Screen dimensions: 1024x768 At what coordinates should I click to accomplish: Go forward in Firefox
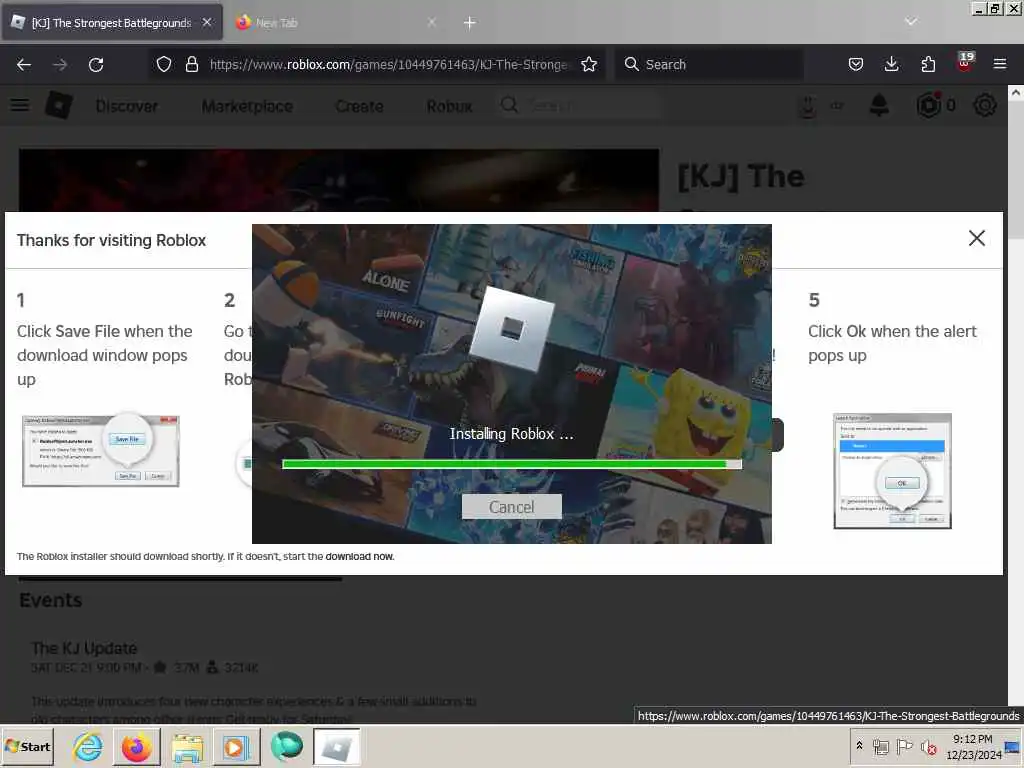59,65
